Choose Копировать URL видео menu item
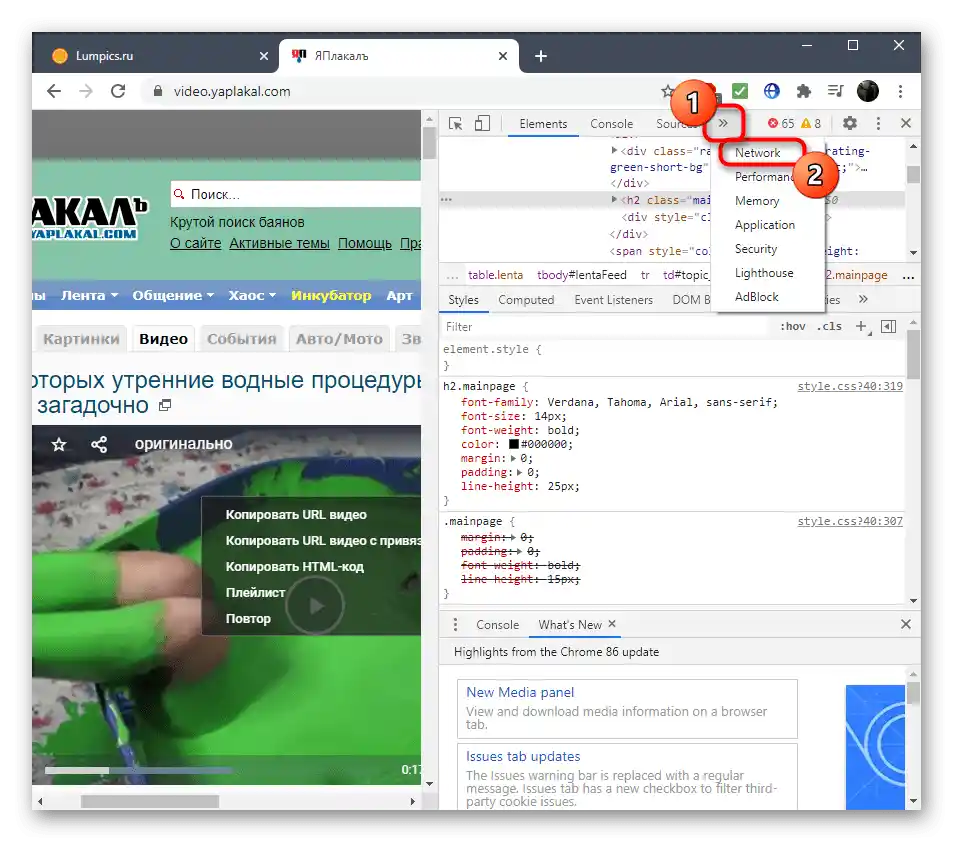953x842 pixels. pos(296,514)
